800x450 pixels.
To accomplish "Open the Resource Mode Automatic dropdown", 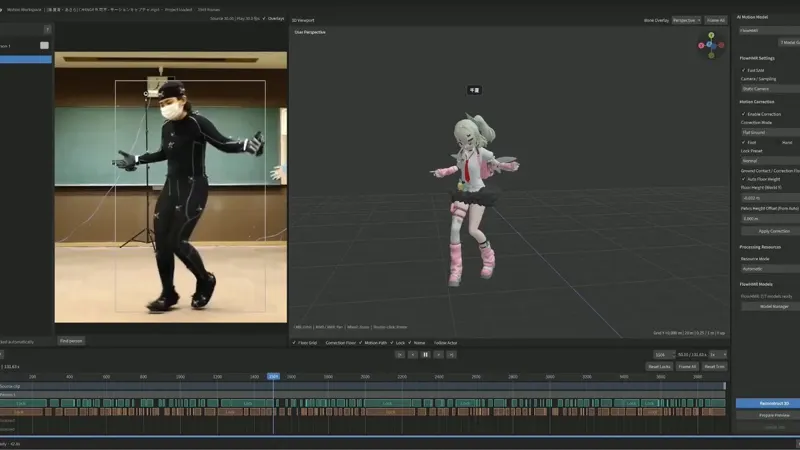I will click(770, 269).
